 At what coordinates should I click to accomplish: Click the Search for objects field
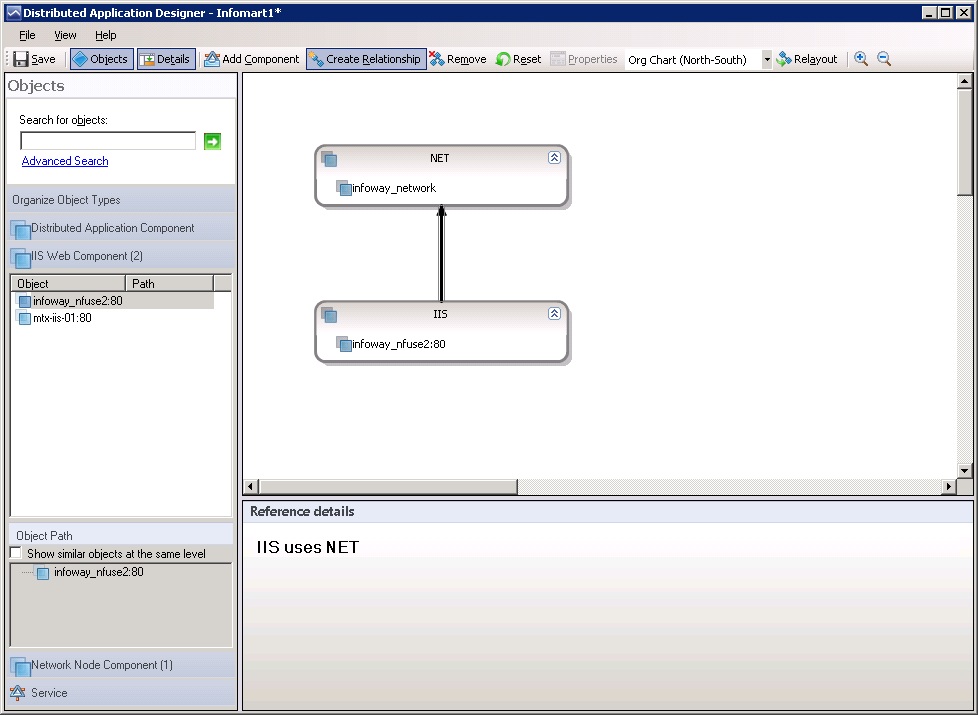click(x=108, y=141)
